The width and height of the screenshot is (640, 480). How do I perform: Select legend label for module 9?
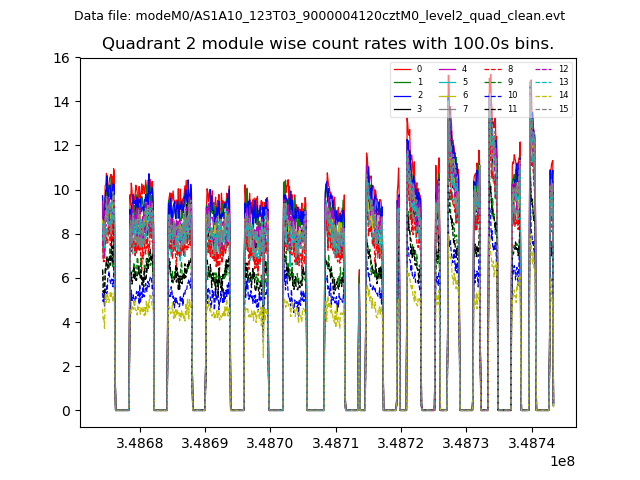[x=510, y=82]
